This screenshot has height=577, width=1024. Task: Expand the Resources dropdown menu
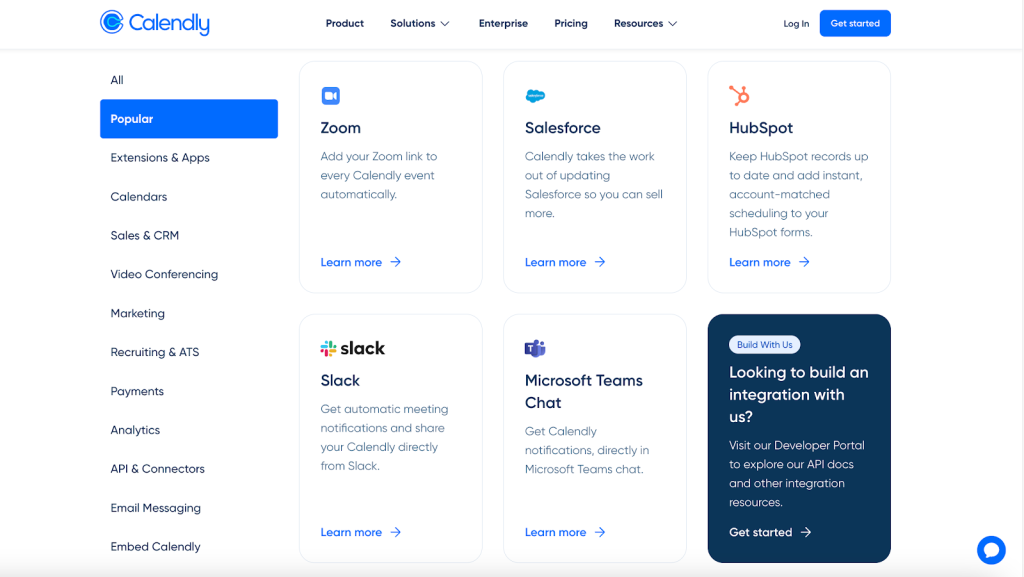click(x=645, y=23)
